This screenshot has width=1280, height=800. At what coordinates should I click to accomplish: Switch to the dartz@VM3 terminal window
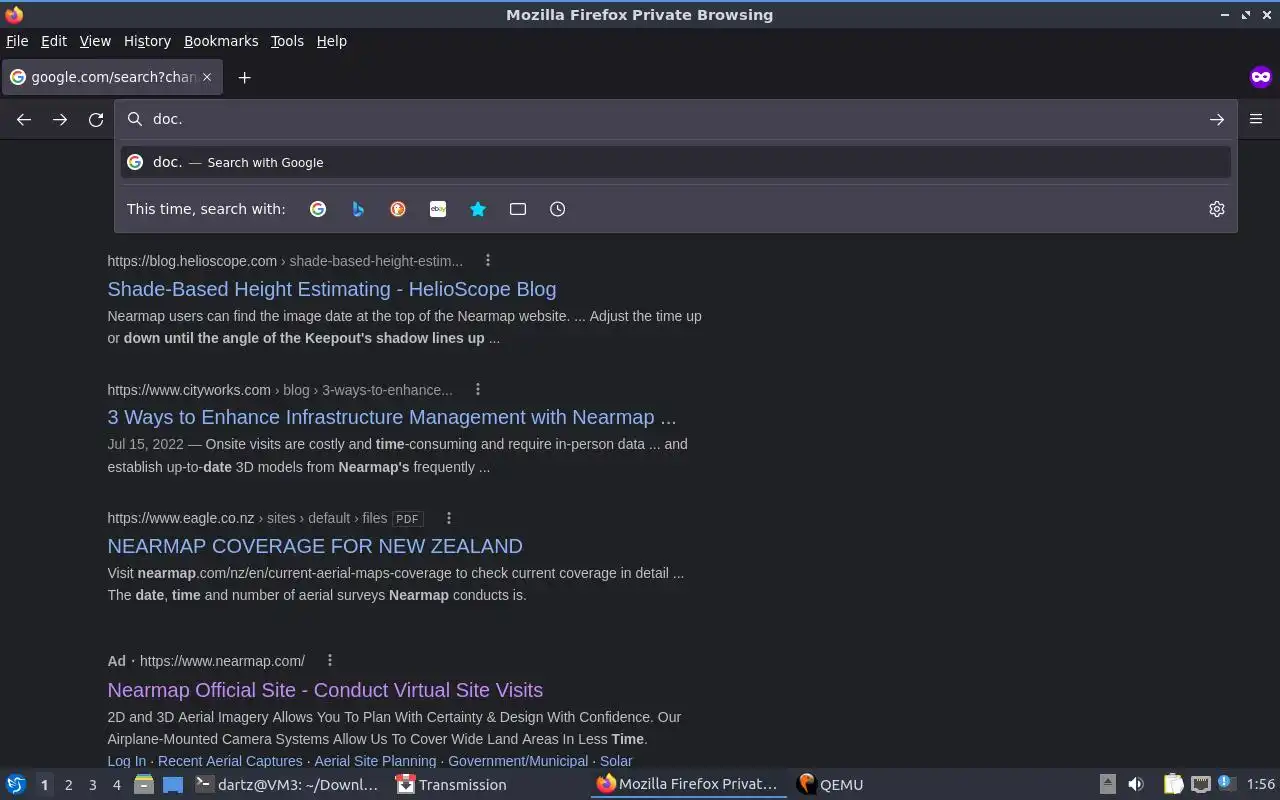click(287, 785)
